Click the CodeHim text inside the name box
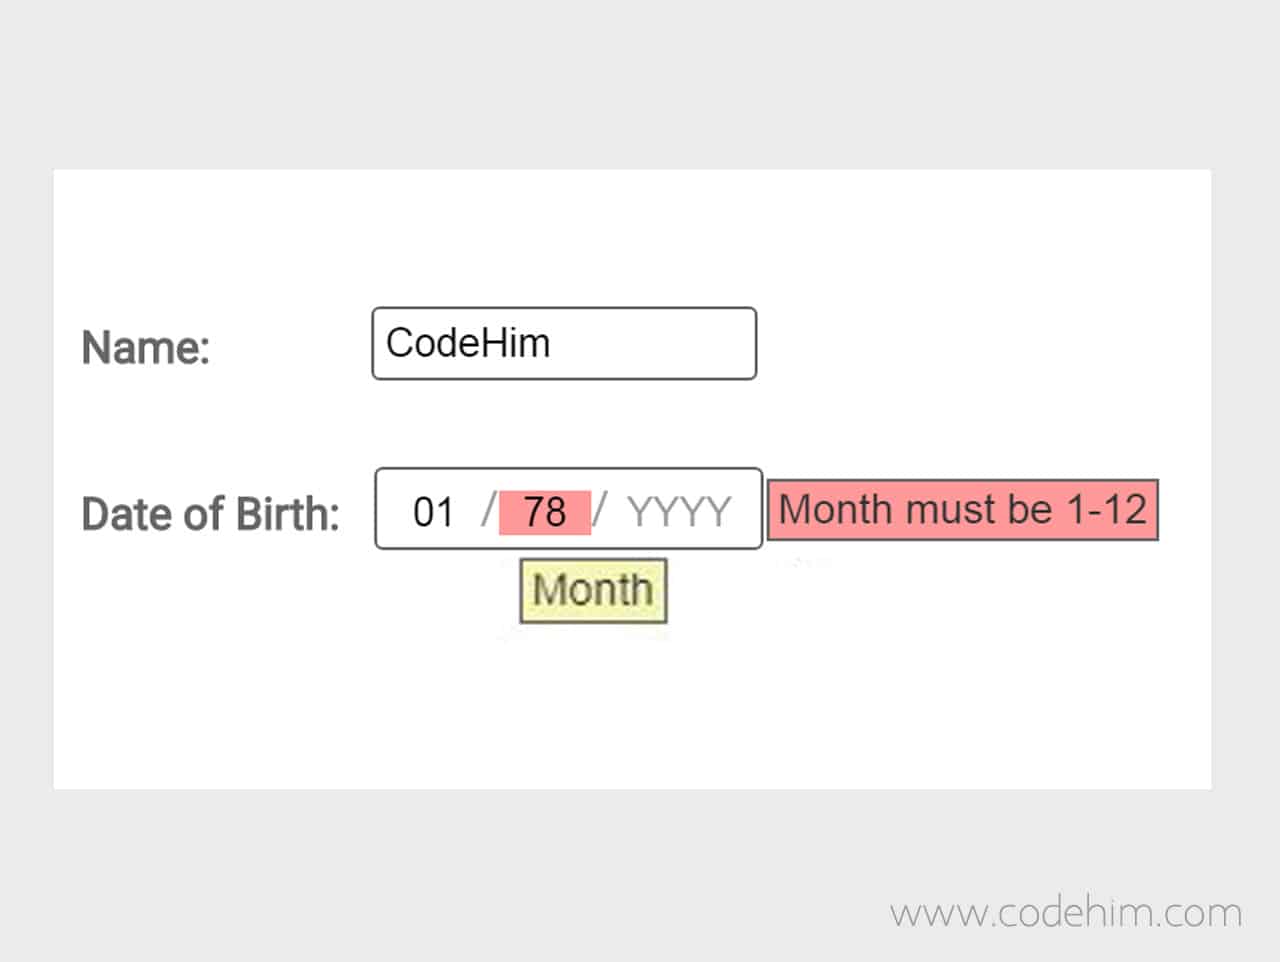Image resolution: width=1280 pixels, height=962 pixels. click(x=468, y=343)
